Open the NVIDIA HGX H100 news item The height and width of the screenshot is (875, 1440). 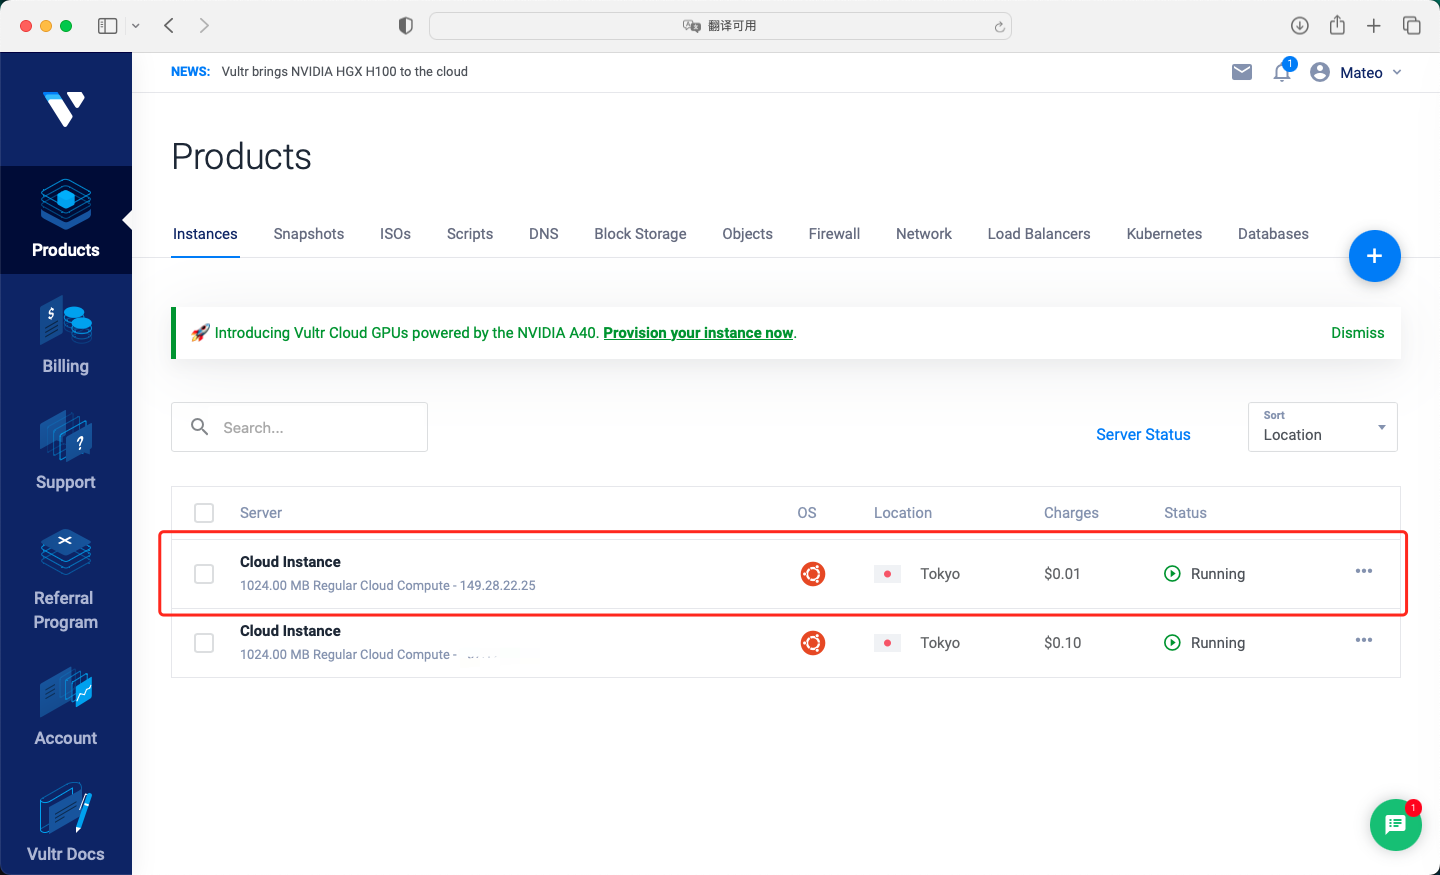[345, 72]
